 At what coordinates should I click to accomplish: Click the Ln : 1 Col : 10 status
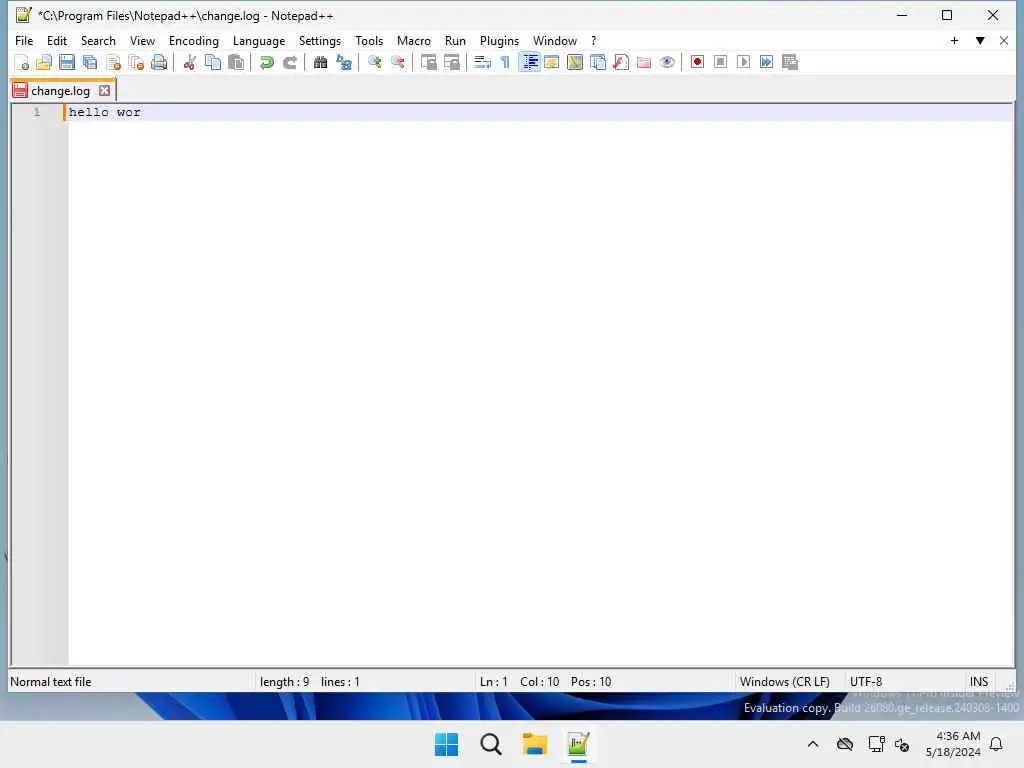point(545,682)
